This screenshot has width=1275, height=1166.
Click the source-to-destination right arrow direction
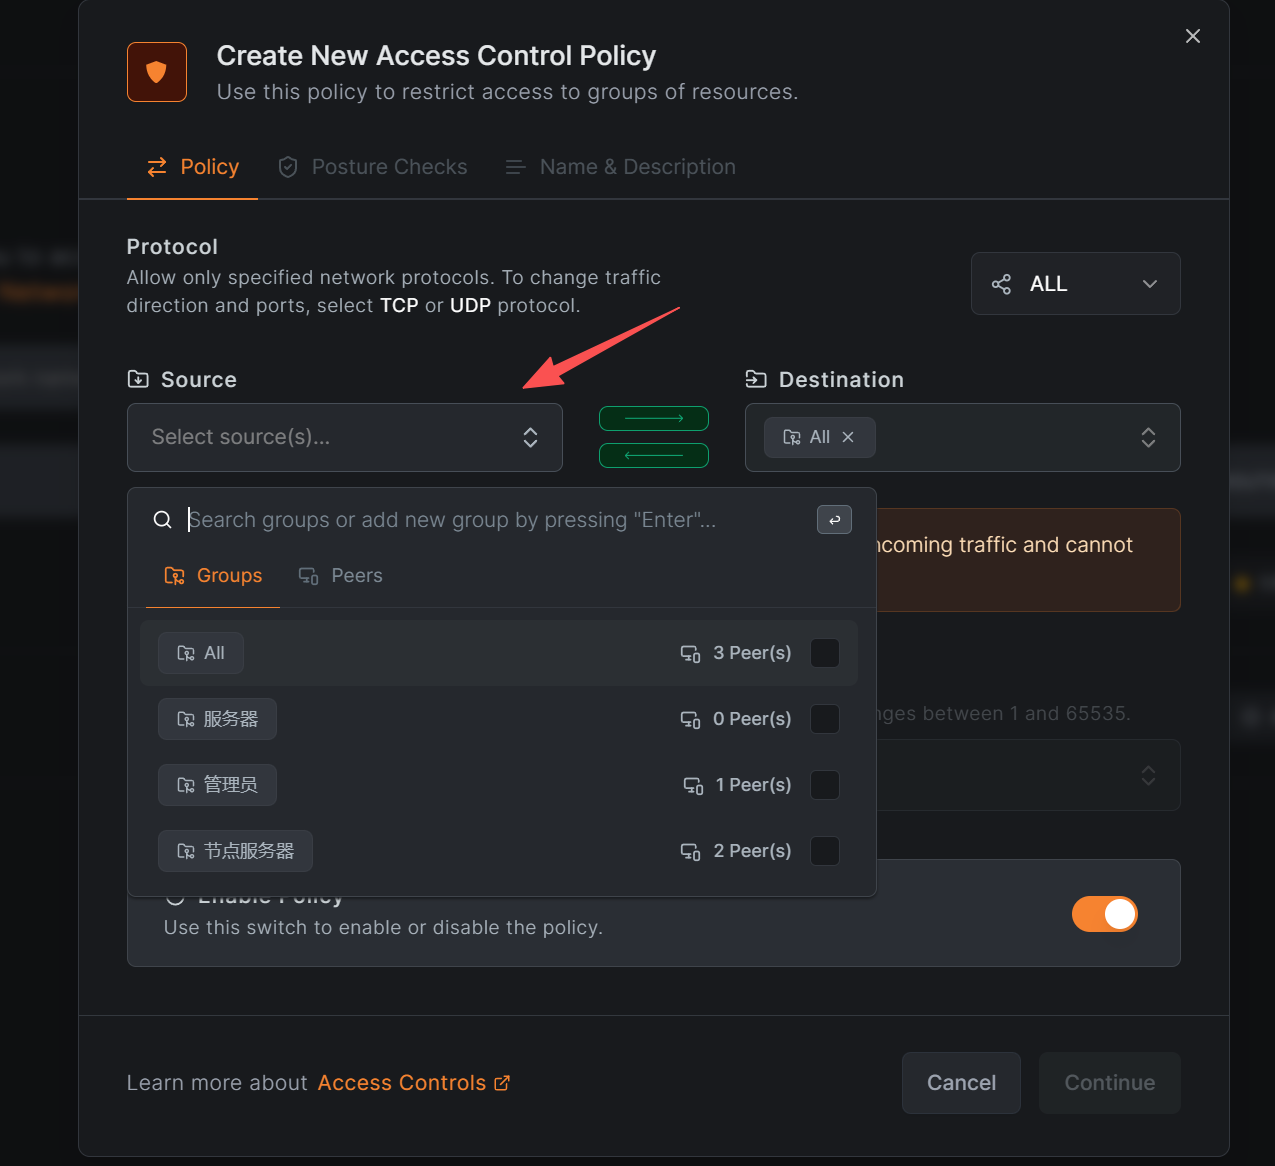tap(654, 418)
